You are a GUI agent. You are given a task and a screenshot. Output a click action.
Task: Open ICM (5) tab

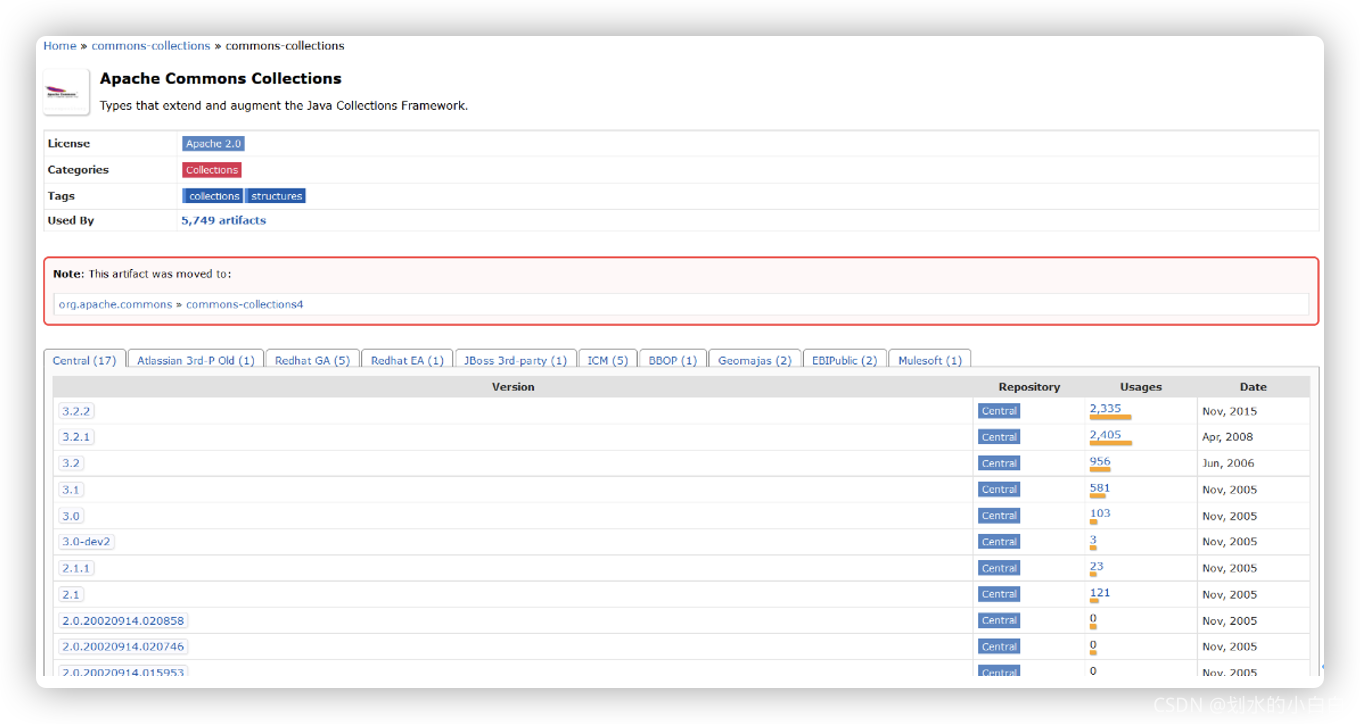608,360
